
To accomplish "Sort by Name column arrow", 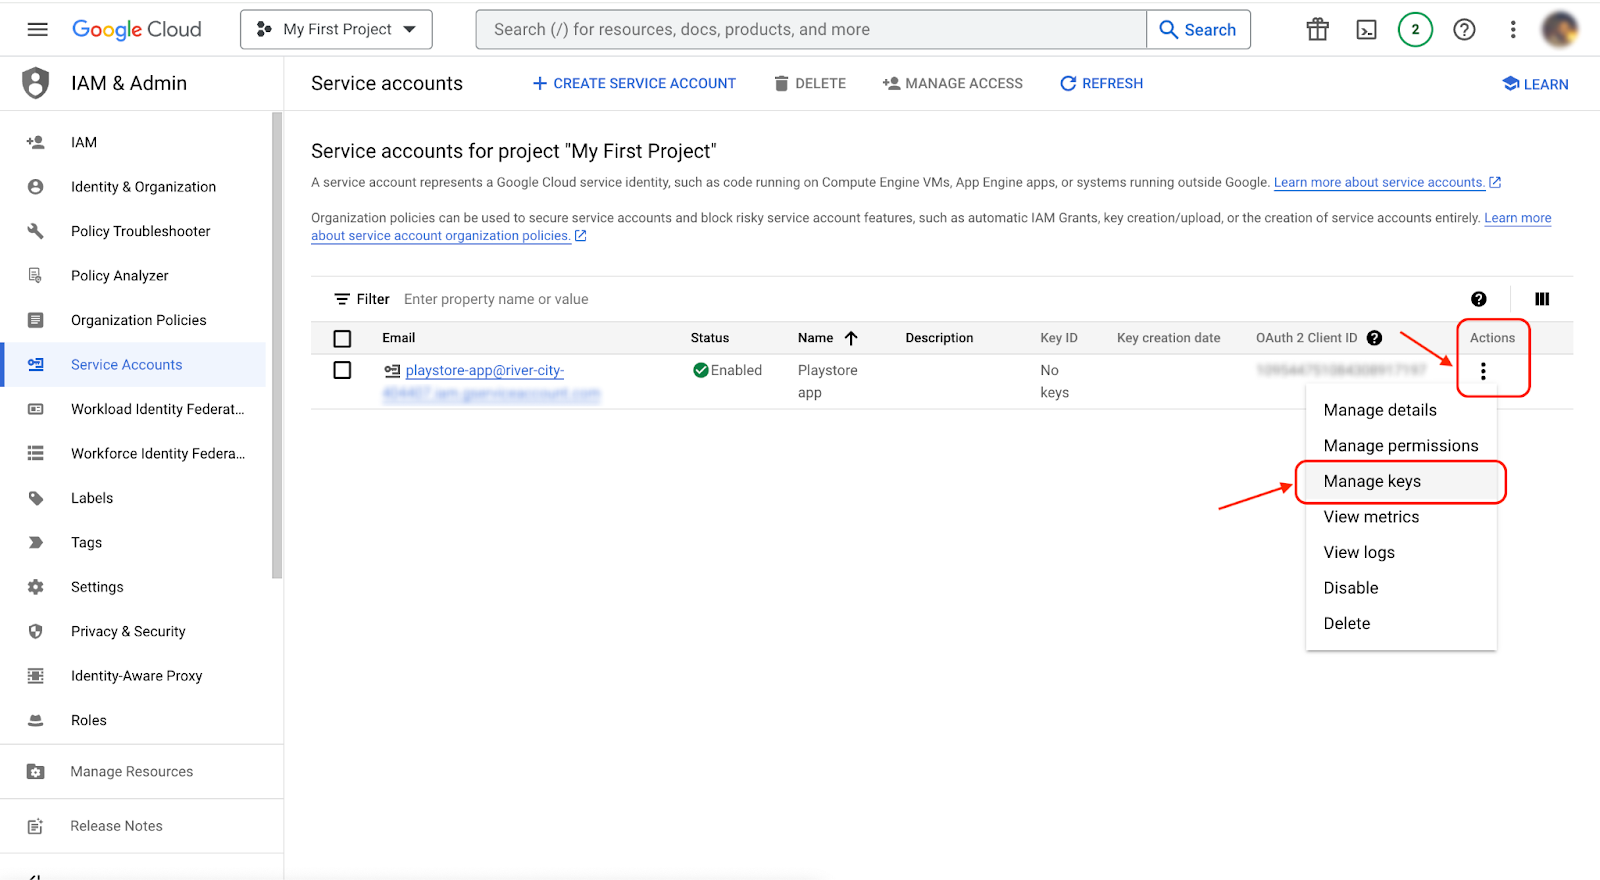I will (x=851, y=338).
